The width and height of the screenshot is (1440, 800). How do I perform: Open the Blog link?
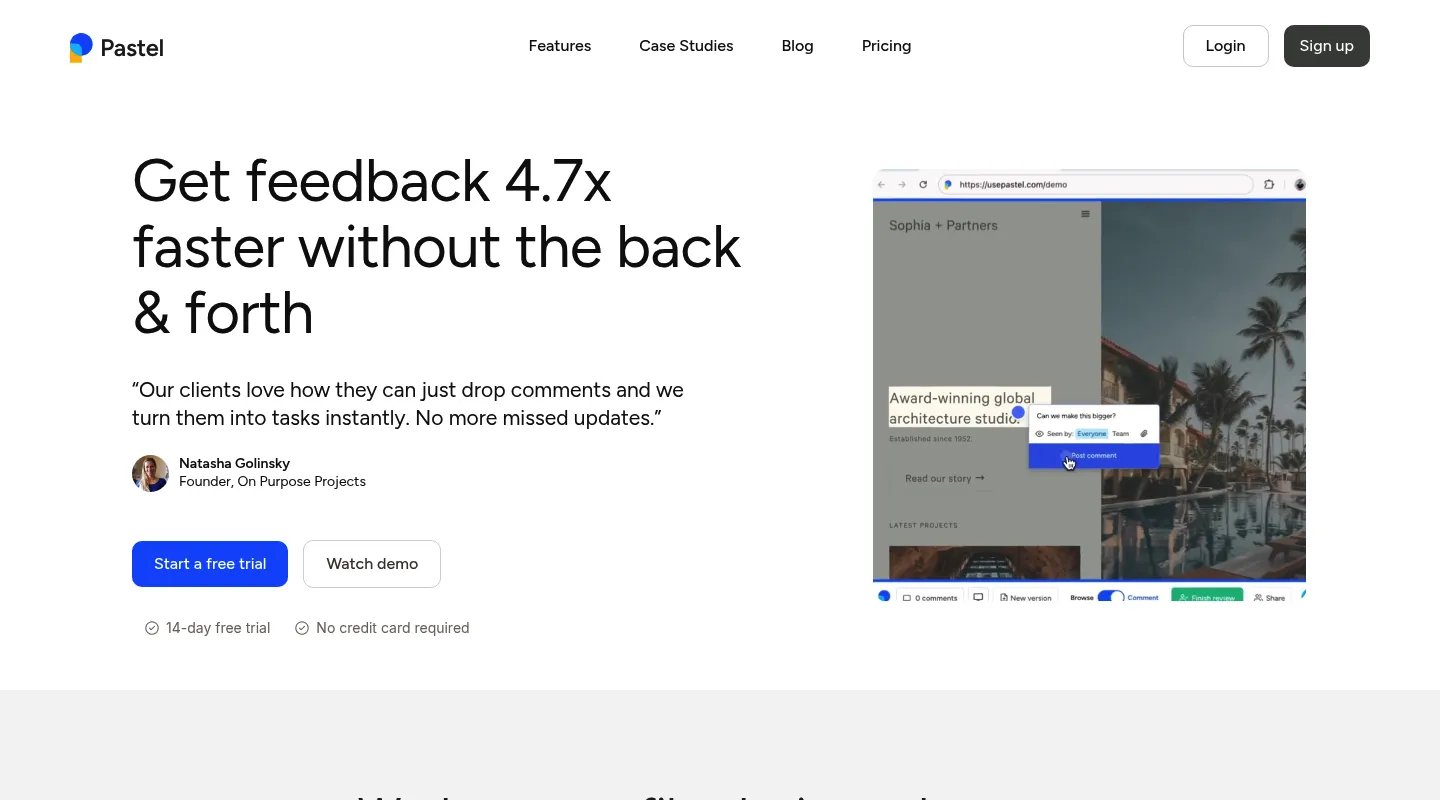tap(797, 46)
